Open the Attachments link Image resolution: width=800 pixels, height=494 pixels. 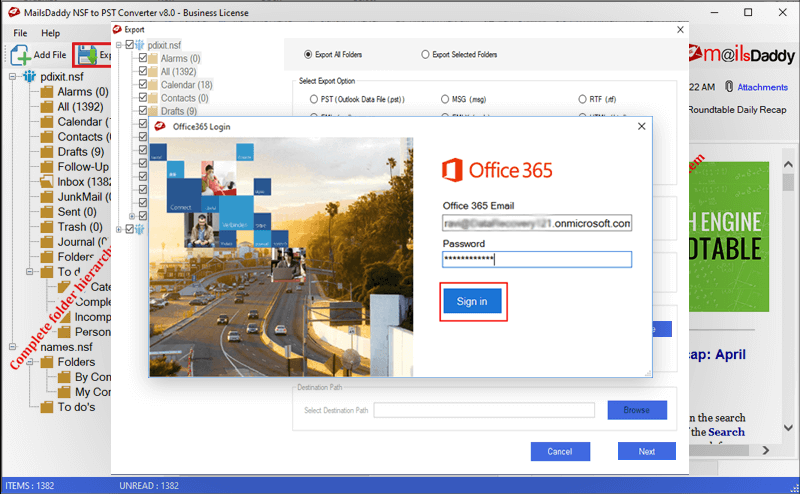click(762, 87)
